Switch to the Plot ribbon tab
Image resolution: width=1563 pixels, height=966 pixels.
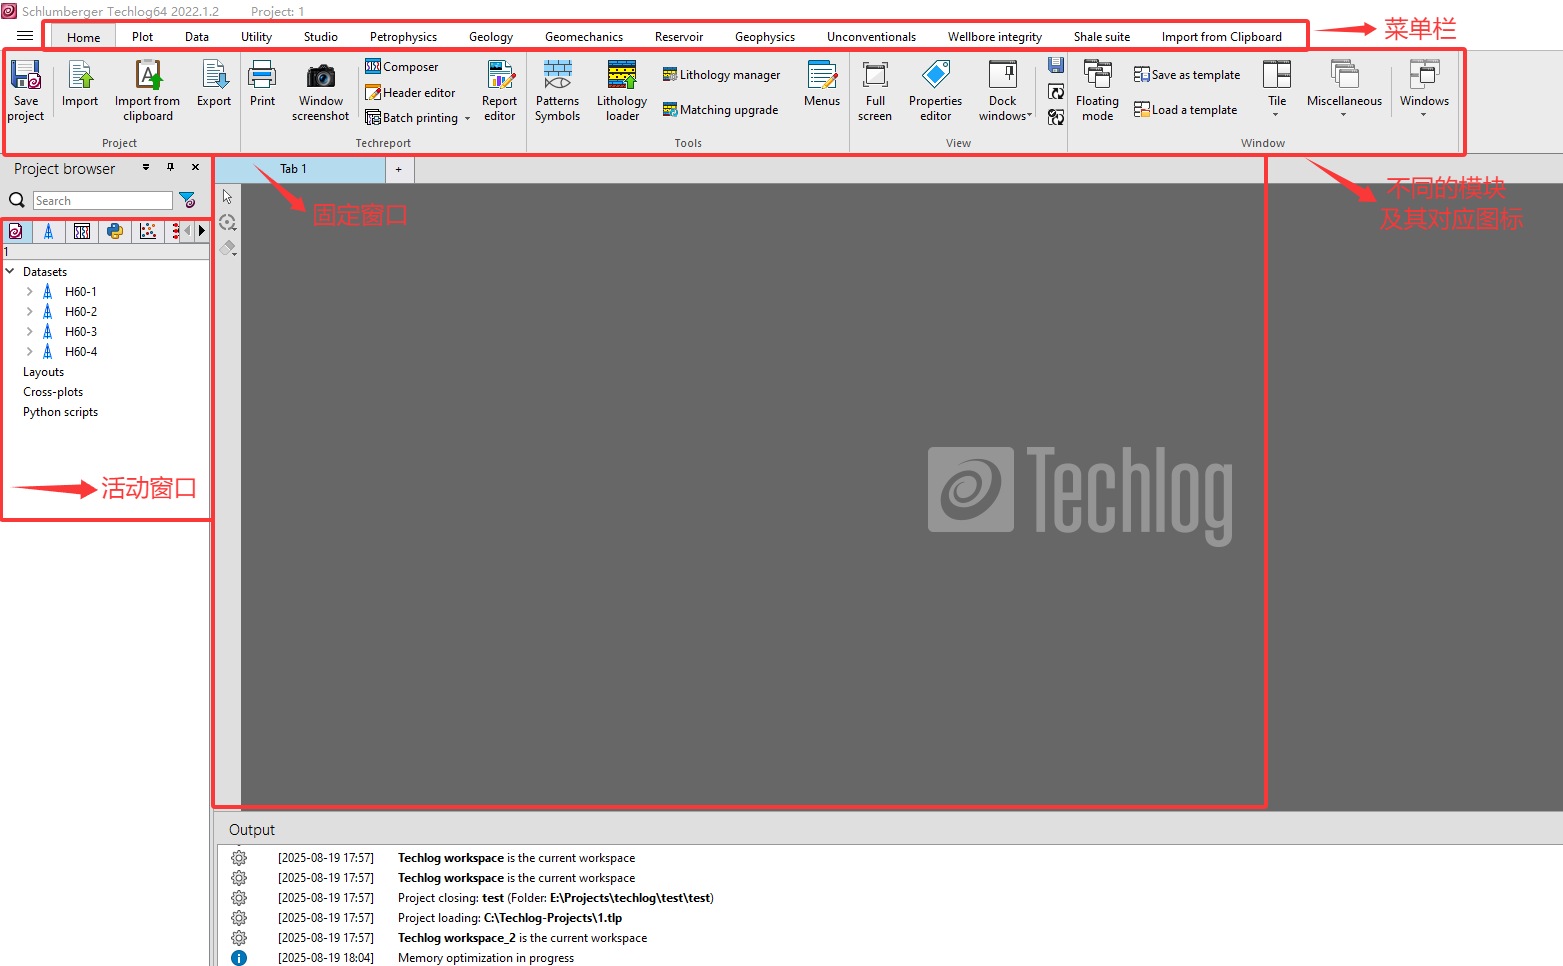pos(142,37)
